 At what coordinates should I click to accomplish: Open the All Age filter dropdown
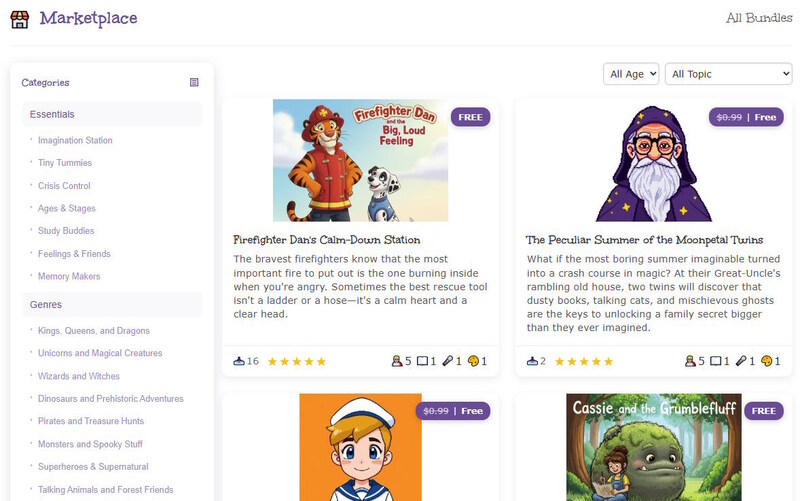click(x=630, y=74)
